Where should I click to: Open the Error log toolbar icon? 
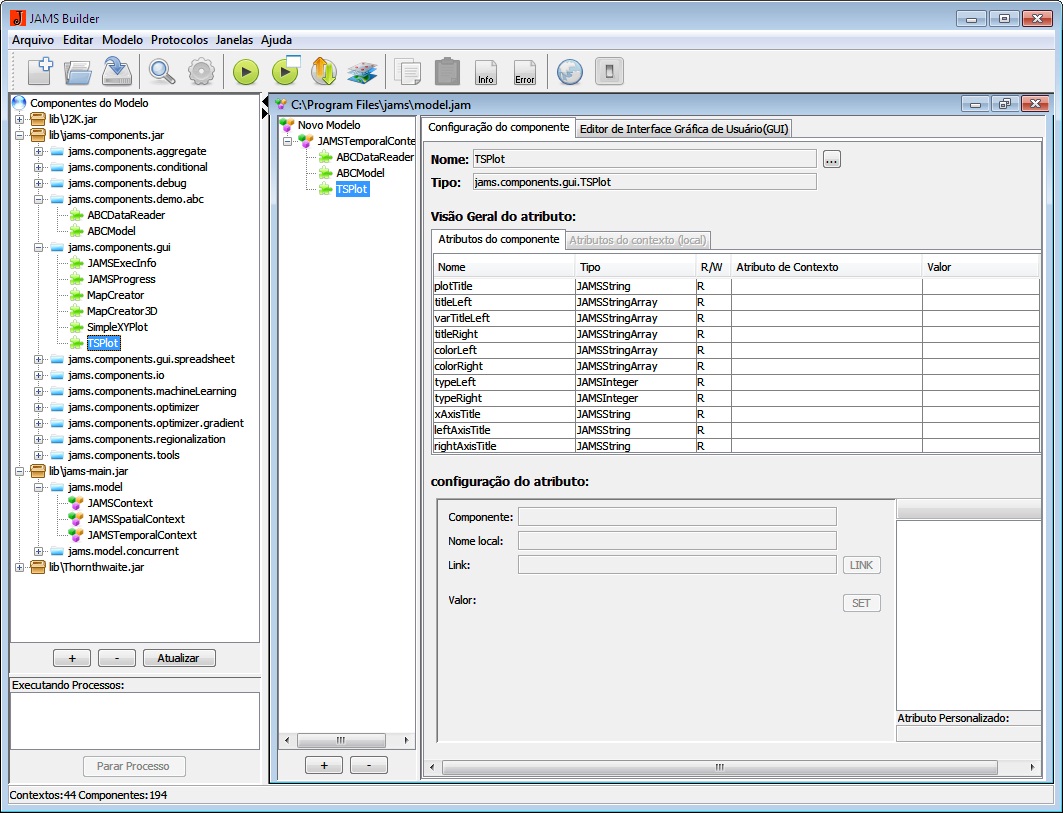pyautogui.click(x=524, y=71)
